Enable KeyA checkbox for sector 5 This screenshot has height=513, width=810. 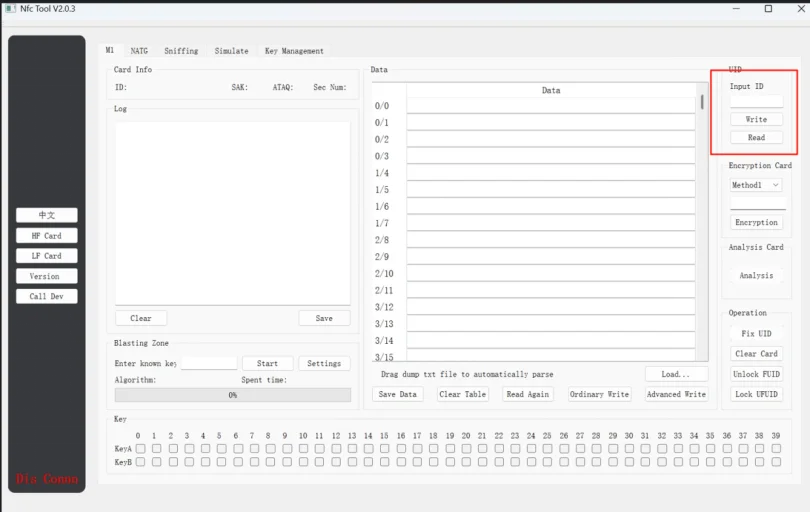[x=222, y=448]
